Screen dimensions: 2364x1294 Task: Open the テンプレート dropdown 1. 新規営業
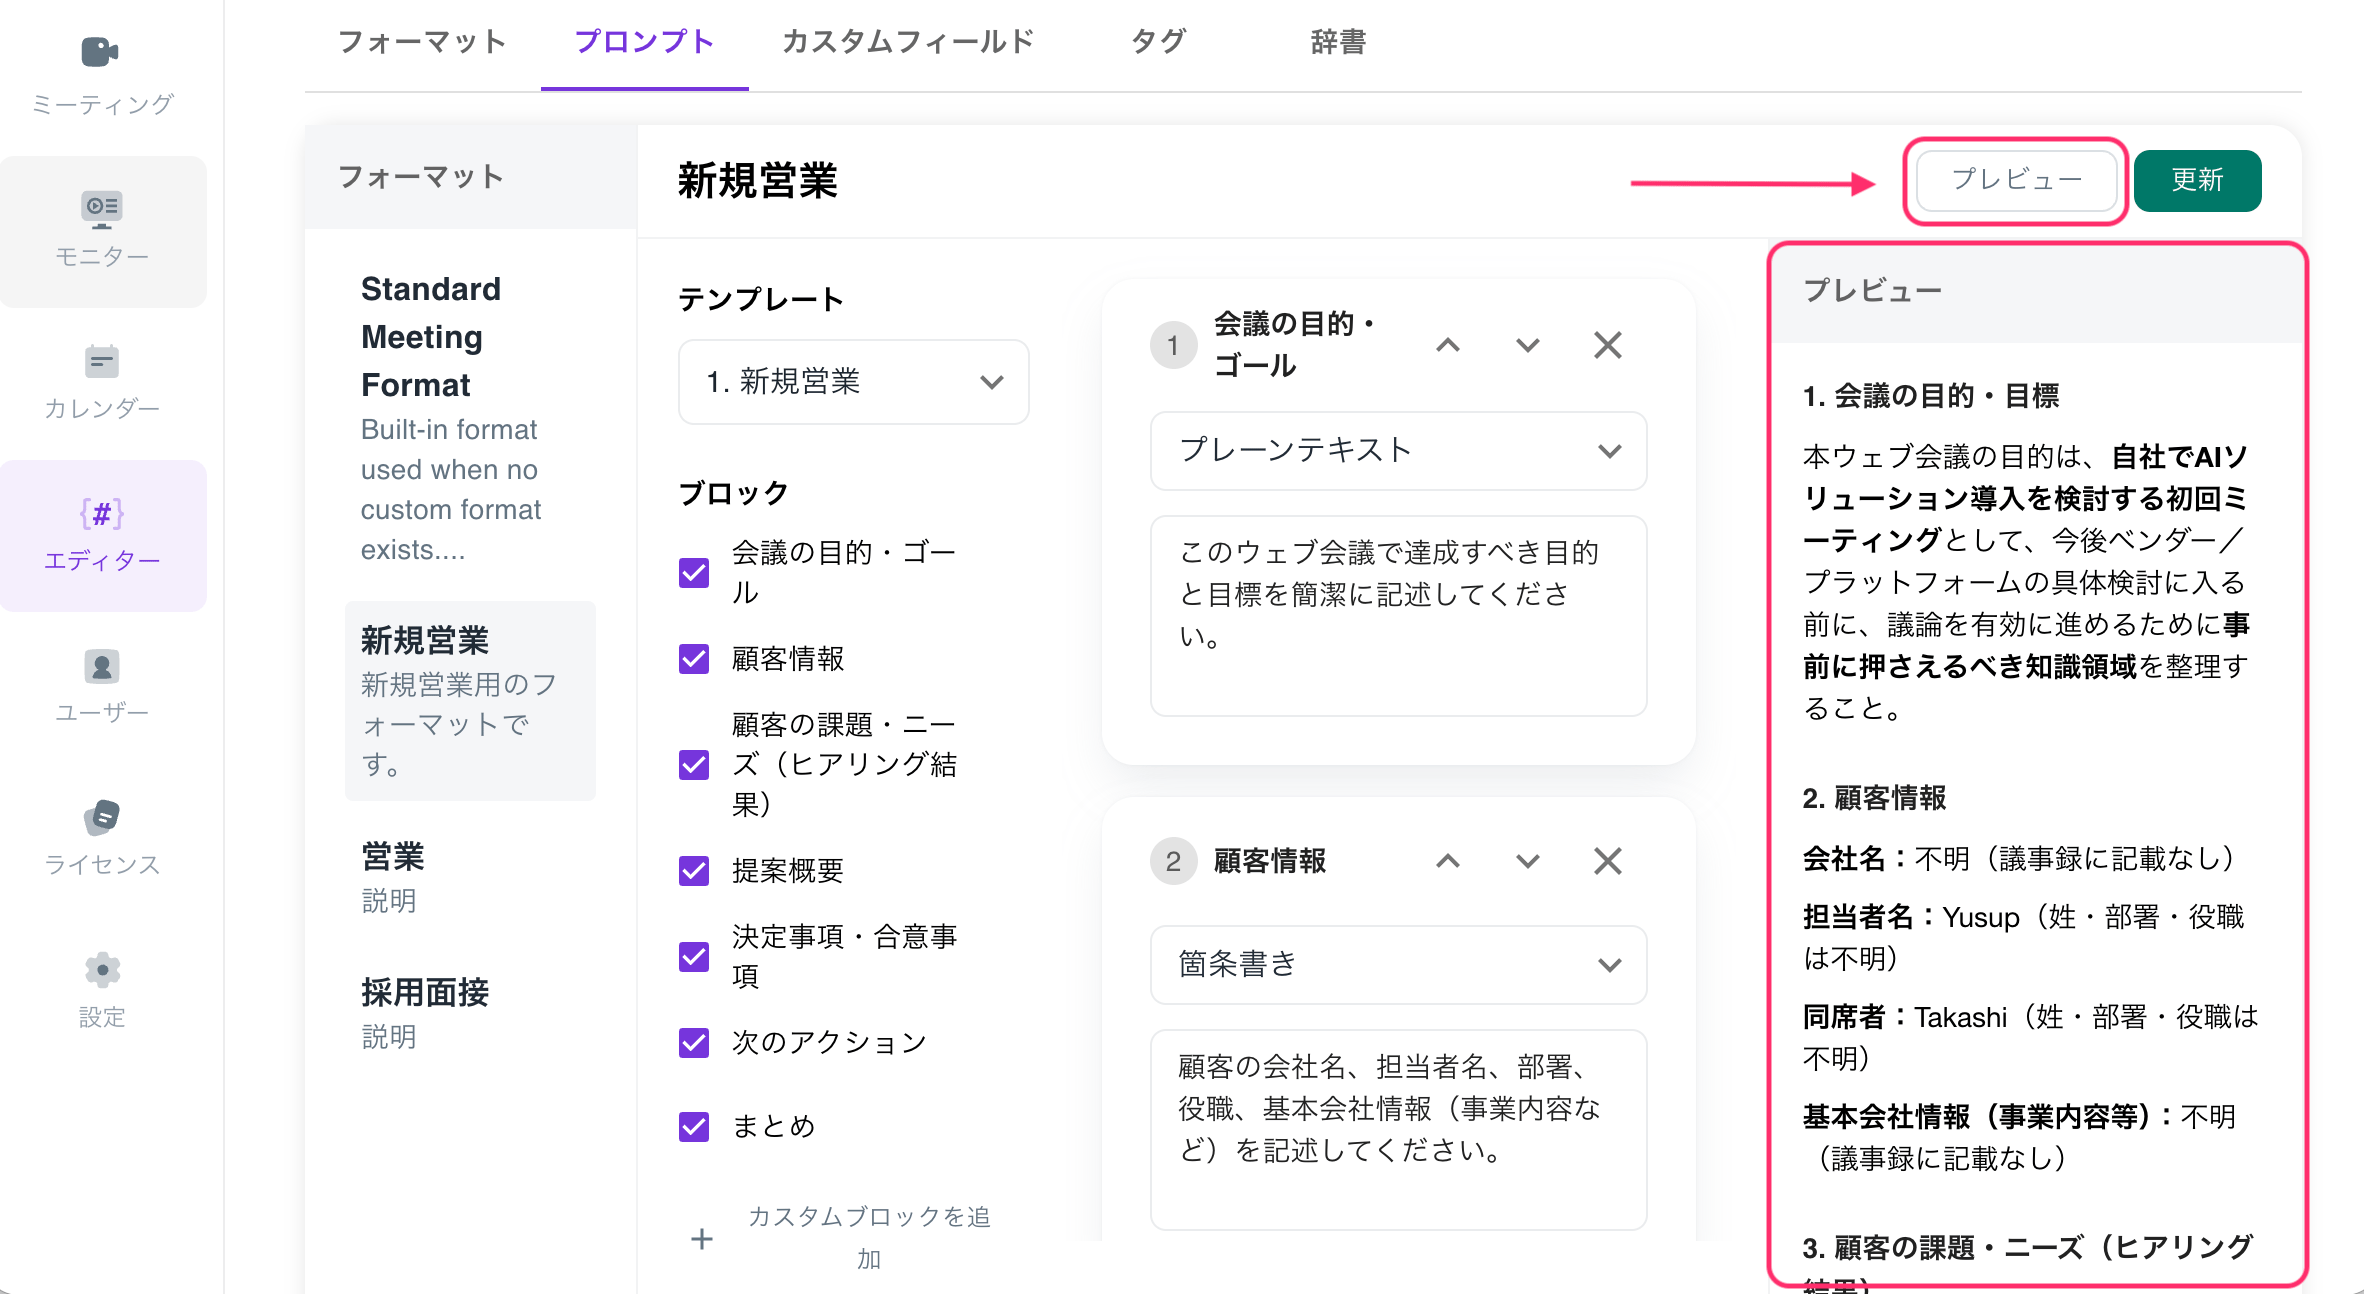(854, 382)
